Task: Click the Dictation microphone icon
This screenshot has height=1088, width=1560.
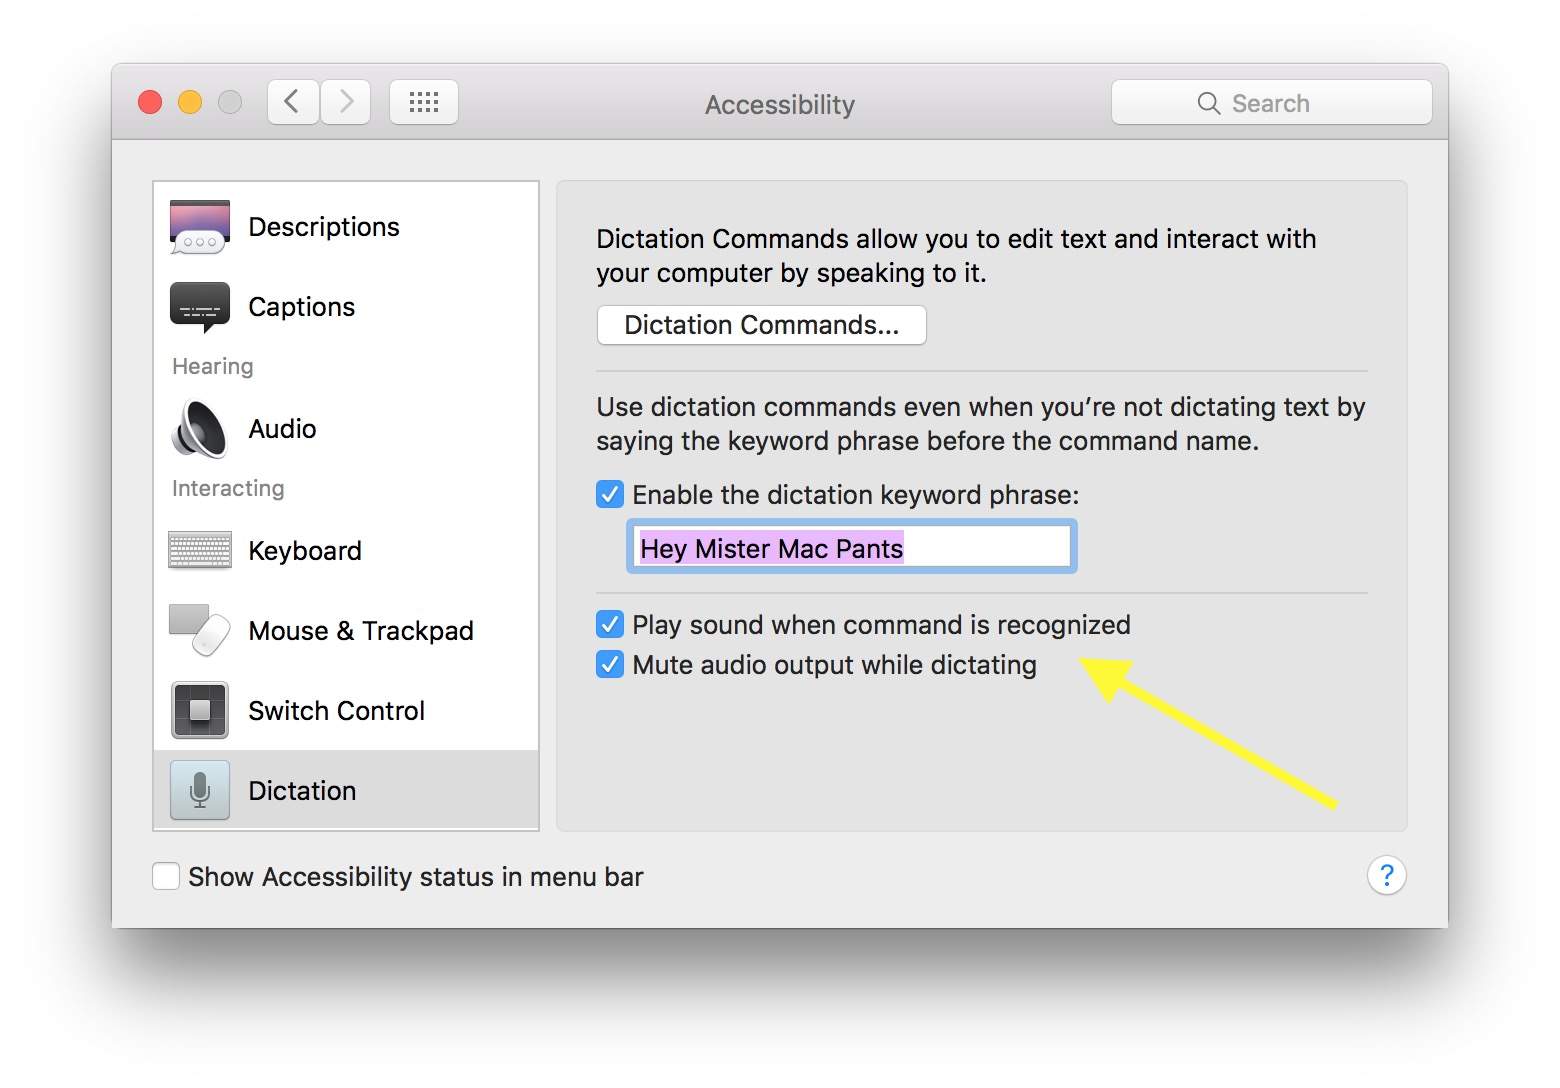Action: coord(200,790)
